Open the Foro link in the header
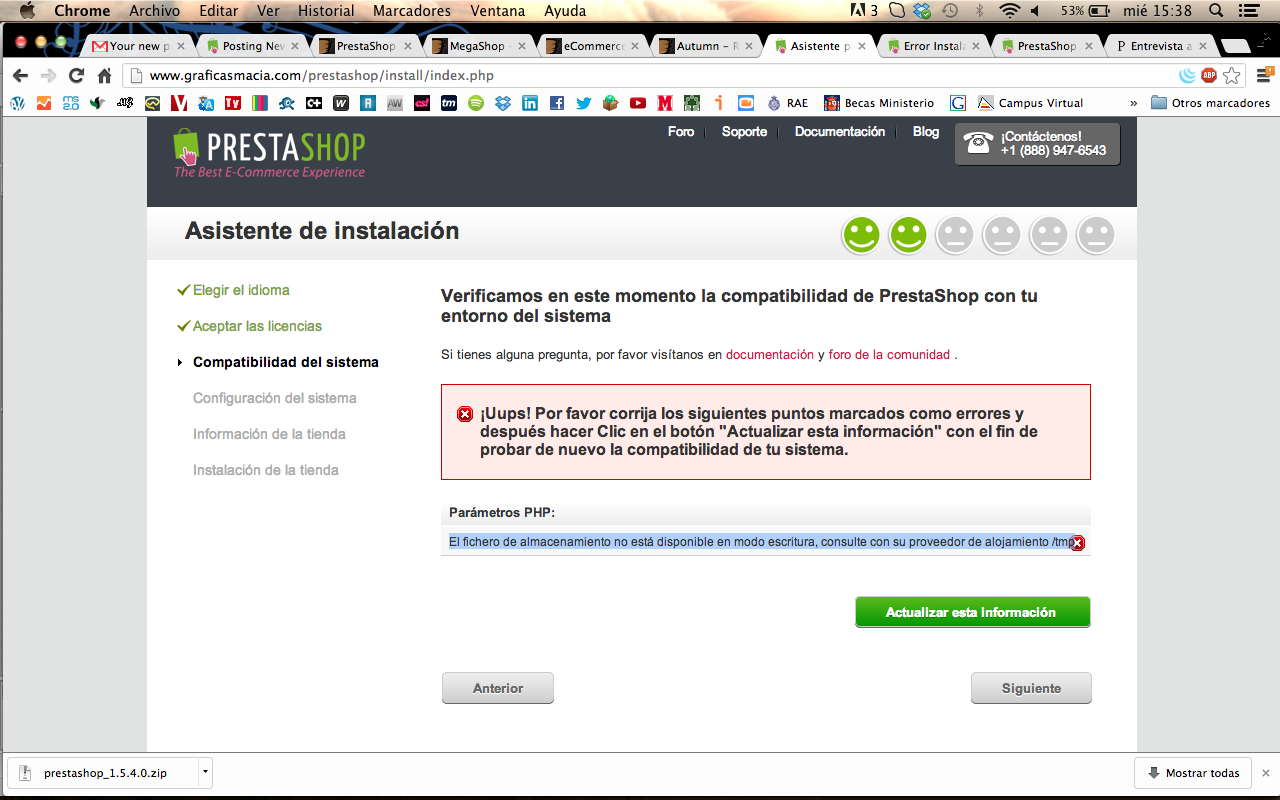 (681, 132)
